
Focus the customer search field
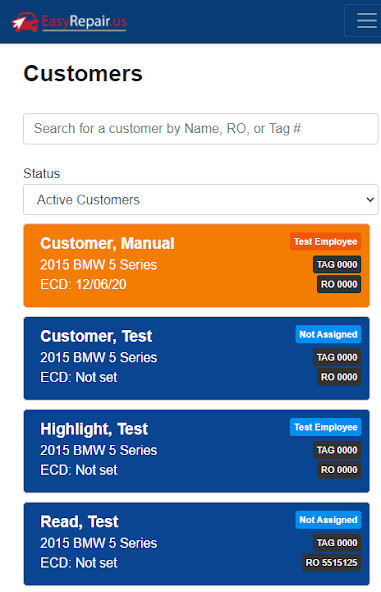point(201,129)
